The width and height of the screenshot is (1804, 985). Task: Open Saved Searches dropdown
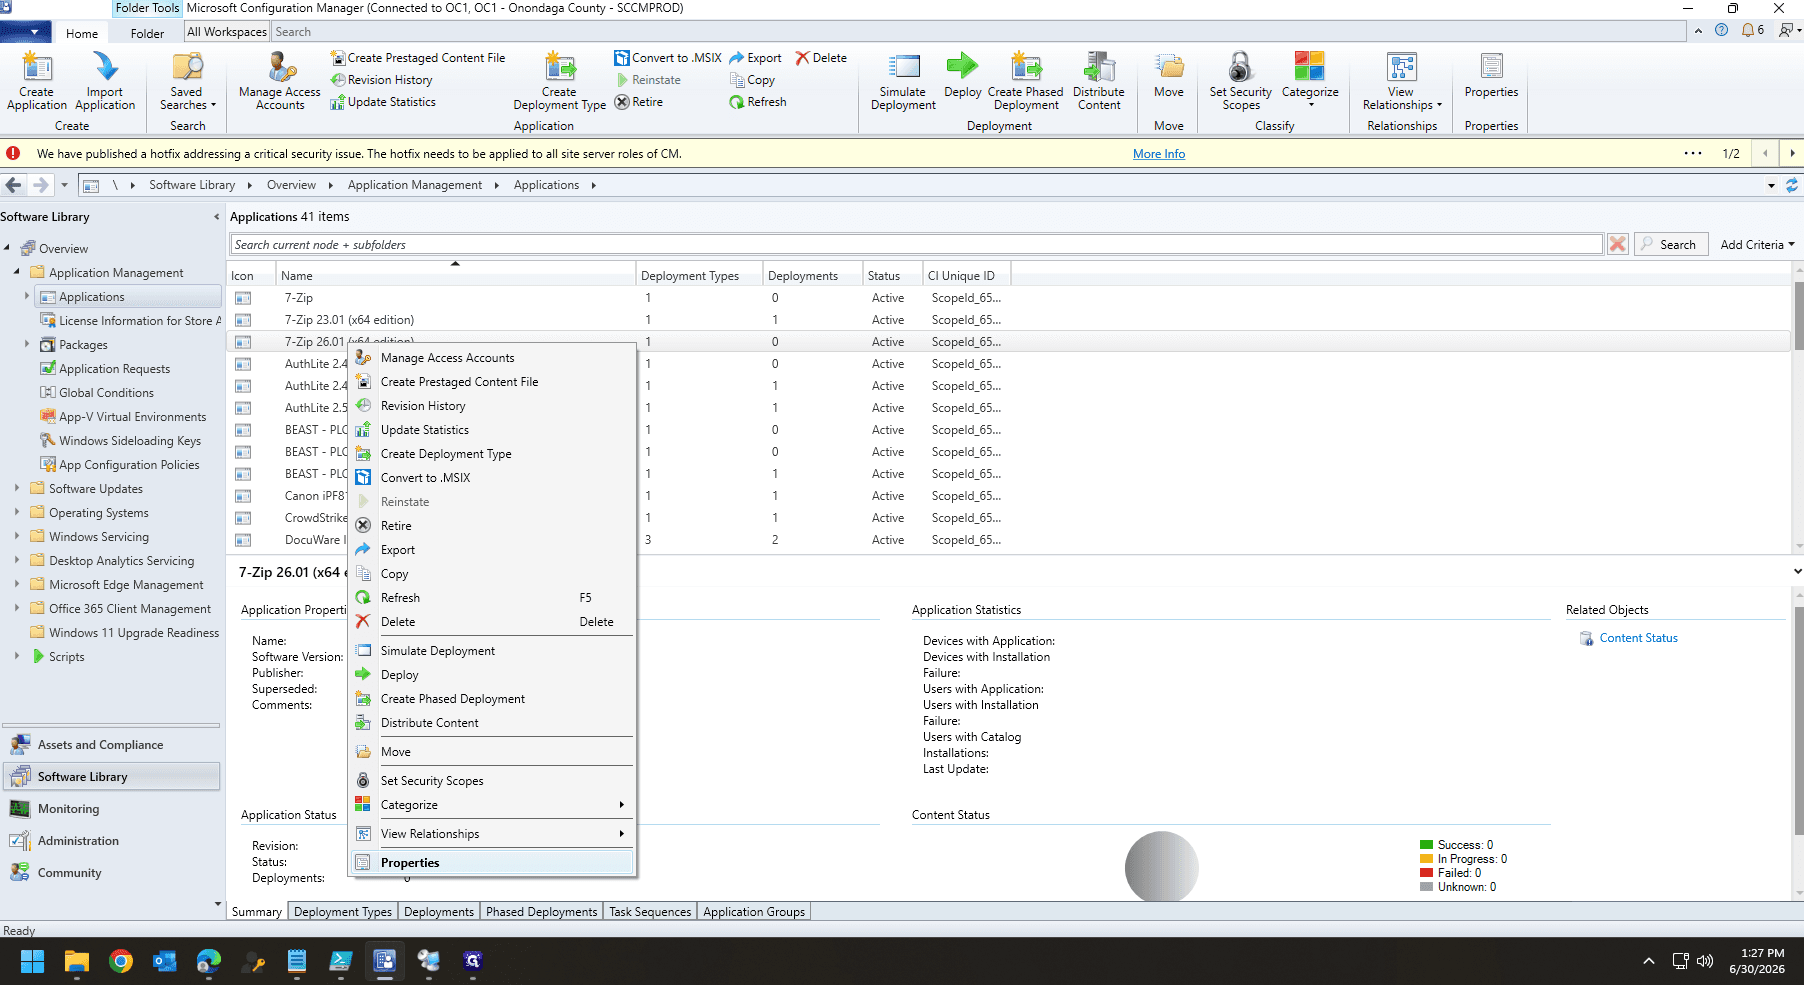[188, 81]
